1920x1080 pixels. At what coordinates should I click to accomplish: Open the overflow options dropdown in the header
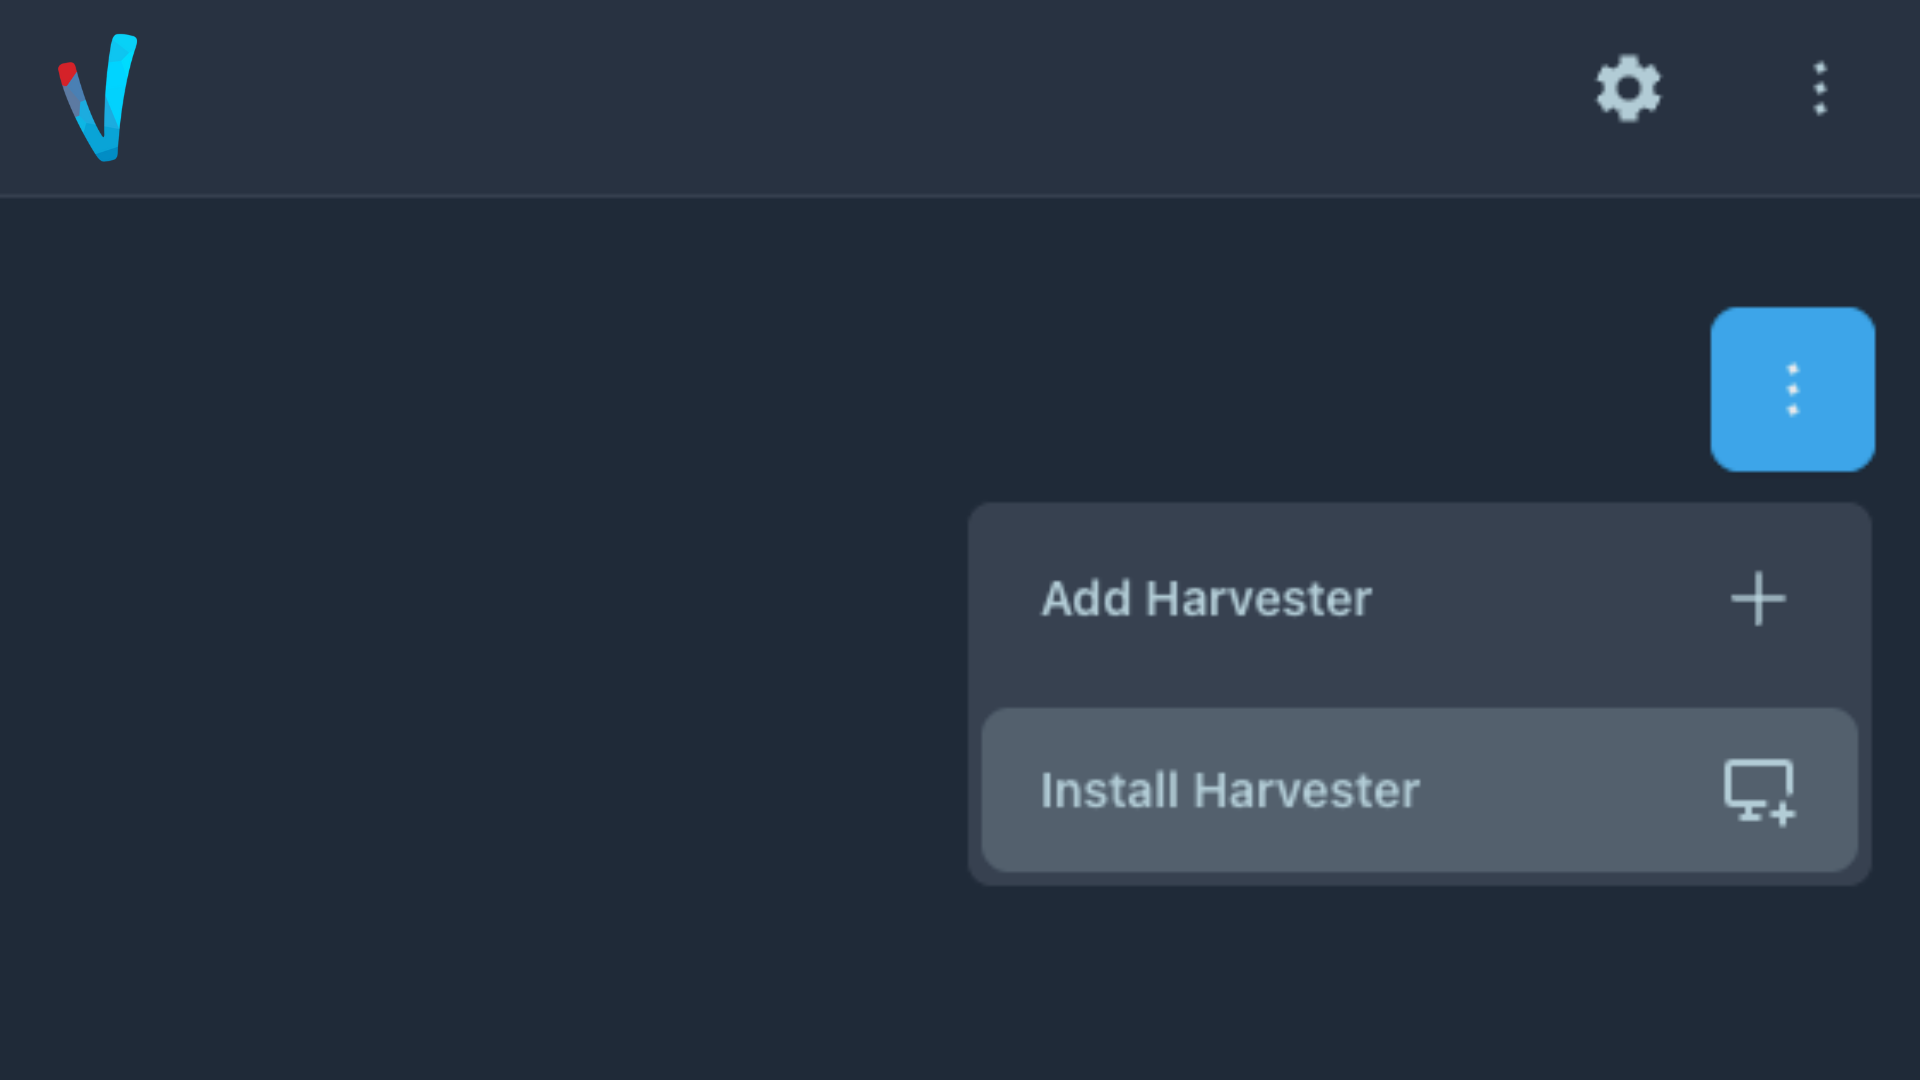1820,88
